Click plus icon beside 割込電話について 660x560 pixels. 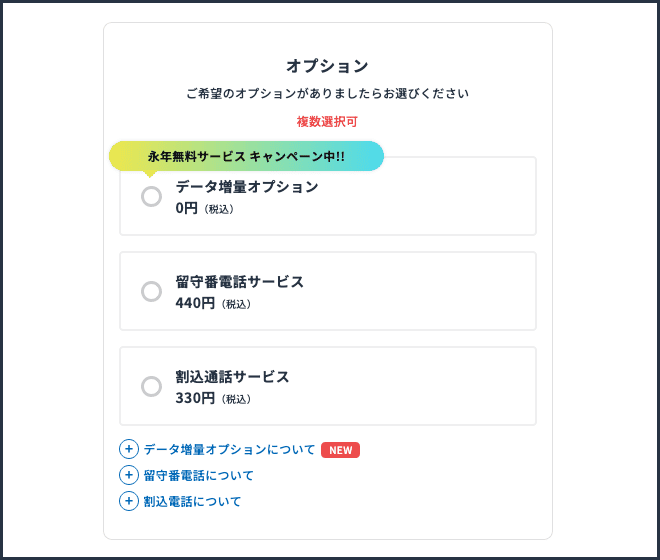(129, 501)
